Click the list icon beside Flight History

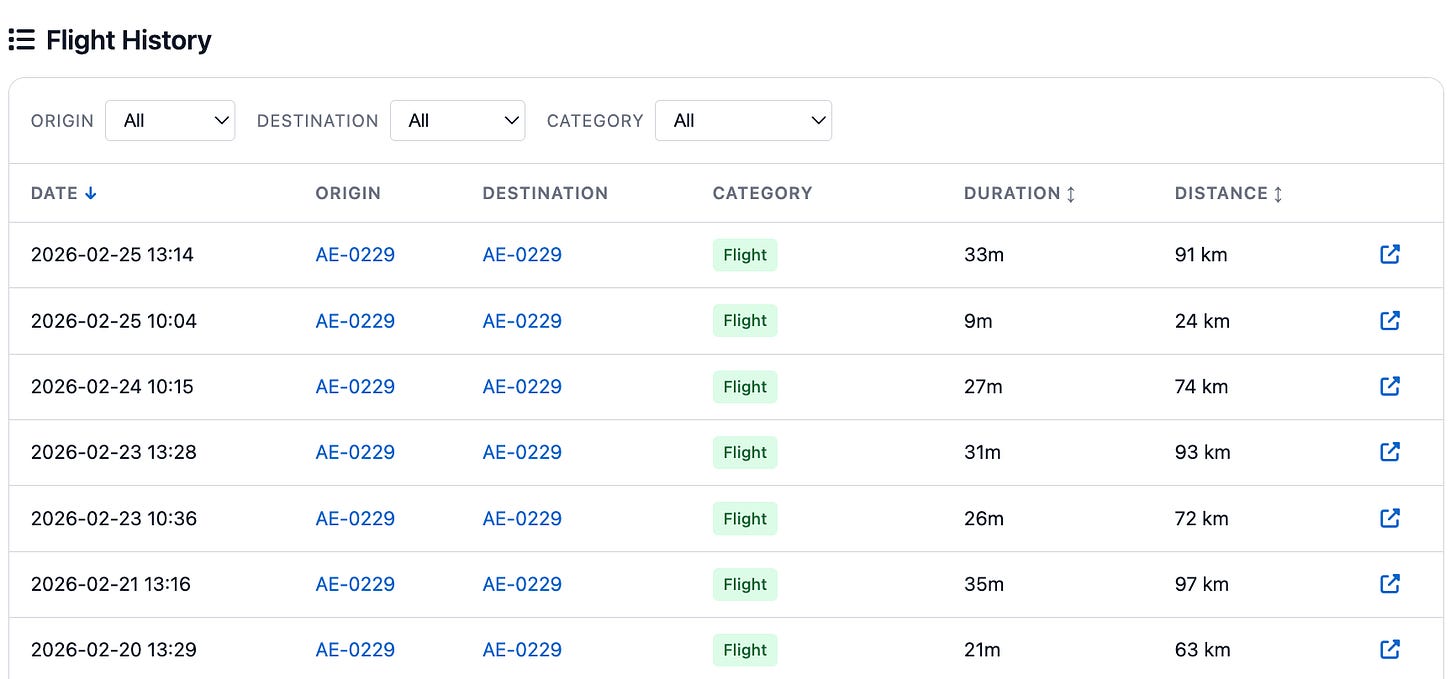click(21, 40)
